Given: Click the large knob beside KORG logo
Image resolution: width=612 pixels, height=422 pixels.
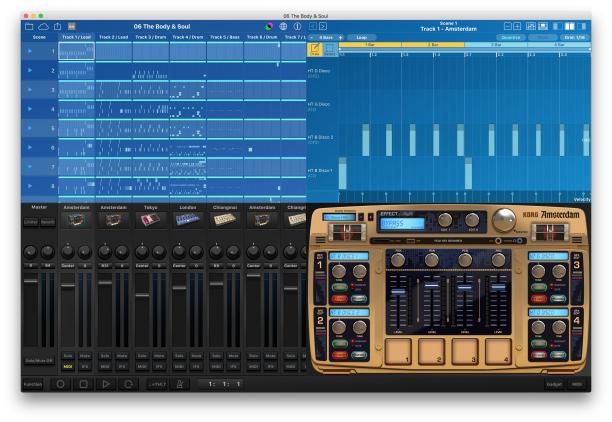Looking at the screenshot, I should point(504,220).
